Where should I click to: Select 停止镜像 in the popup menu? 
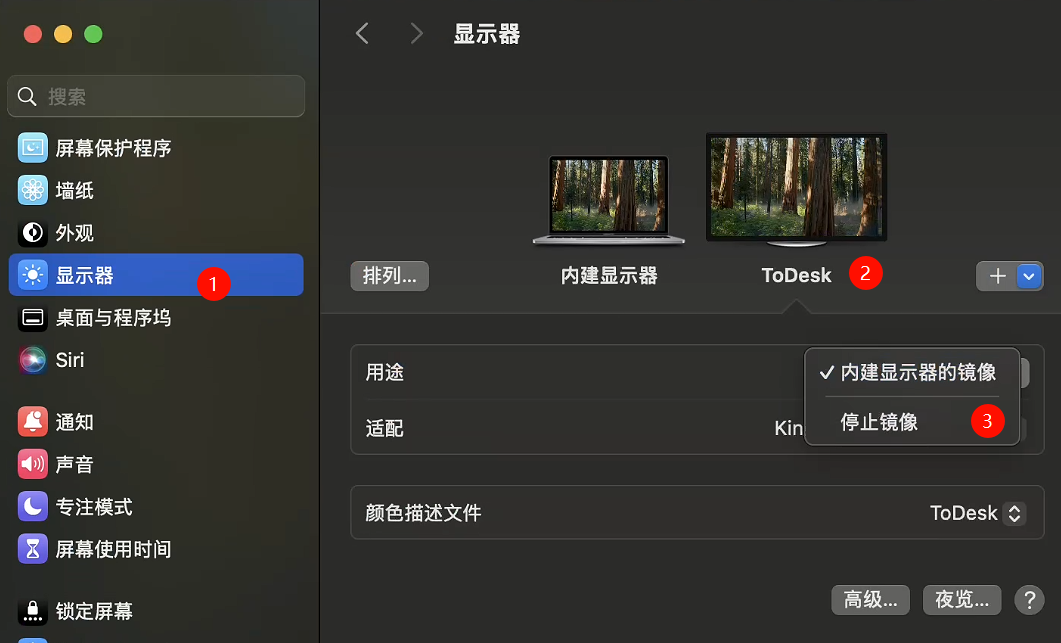(x=879, y=422)
